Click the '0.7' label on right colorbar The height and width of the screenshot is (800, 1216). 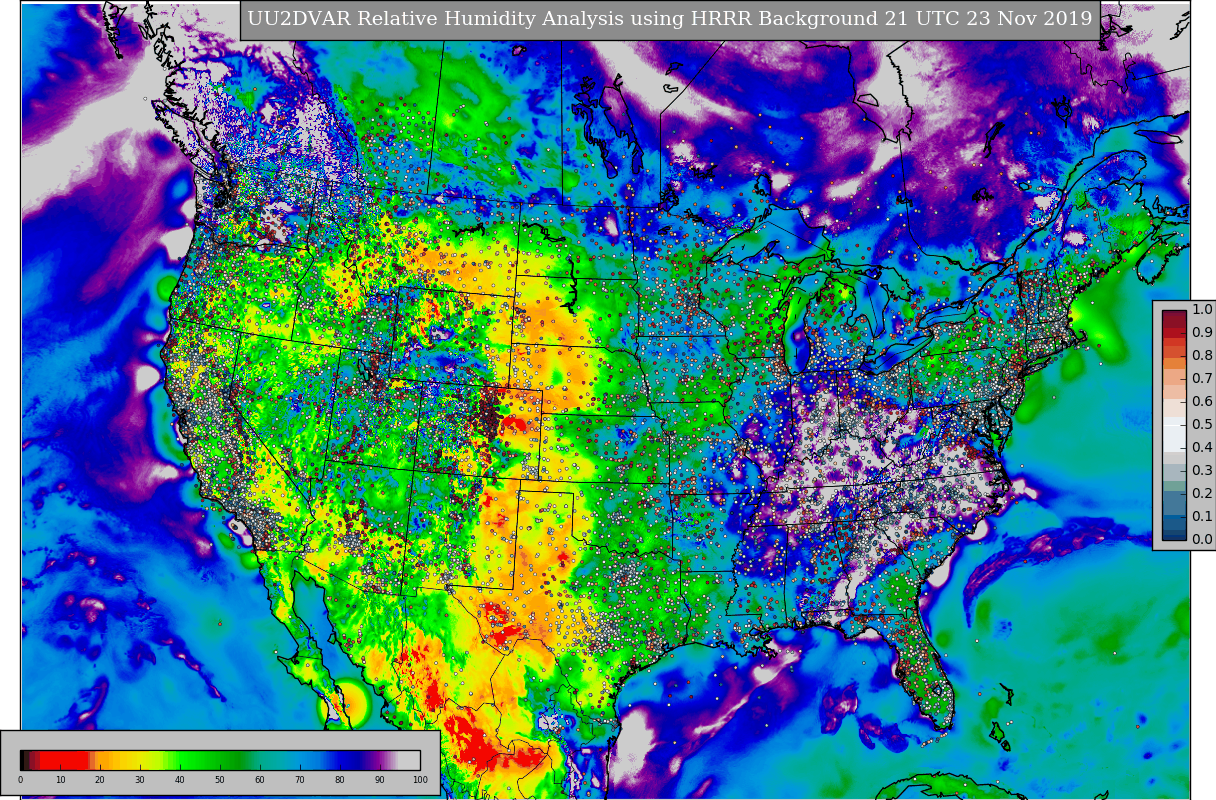1202,378
